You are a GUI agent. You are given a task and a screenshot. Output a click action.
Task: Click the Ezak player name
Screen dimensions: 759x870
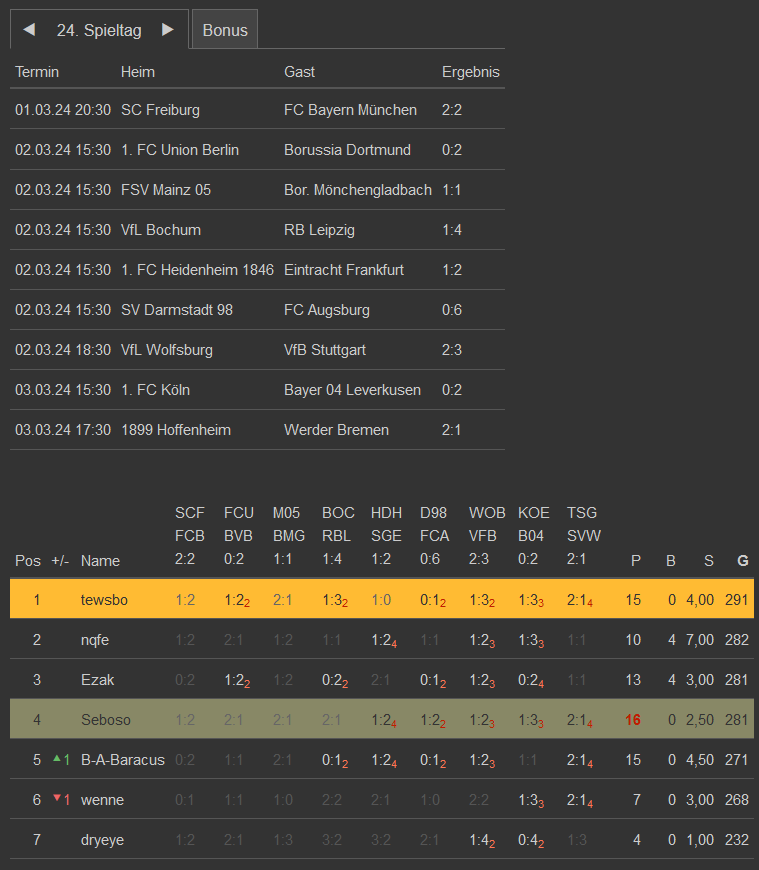(x=97, y=680)
